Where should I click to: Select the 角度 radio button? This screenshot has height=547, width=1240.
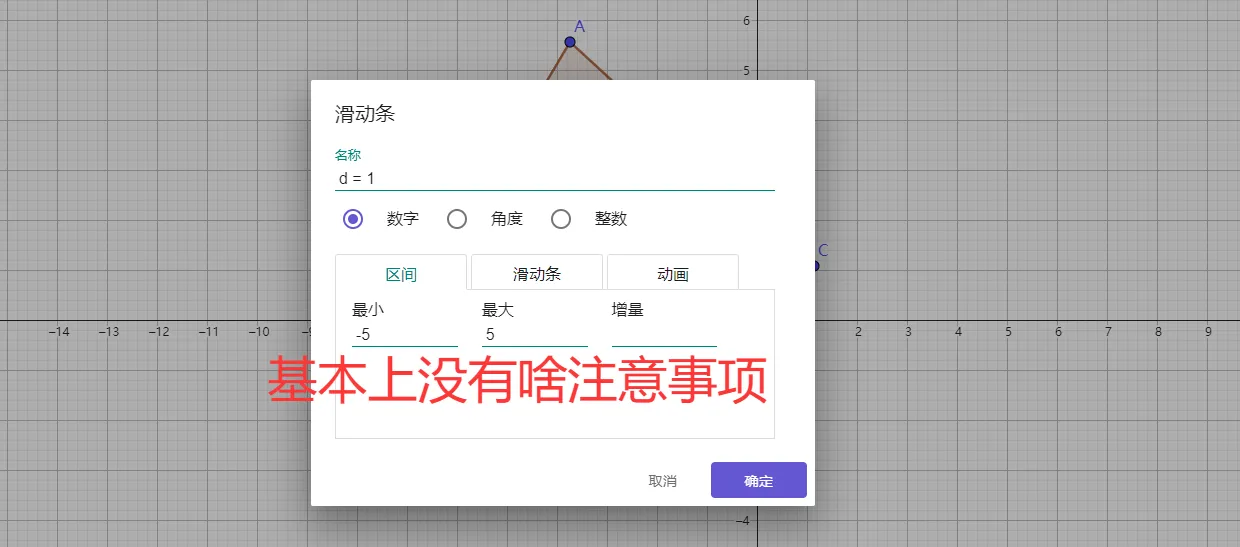point(457,219)
